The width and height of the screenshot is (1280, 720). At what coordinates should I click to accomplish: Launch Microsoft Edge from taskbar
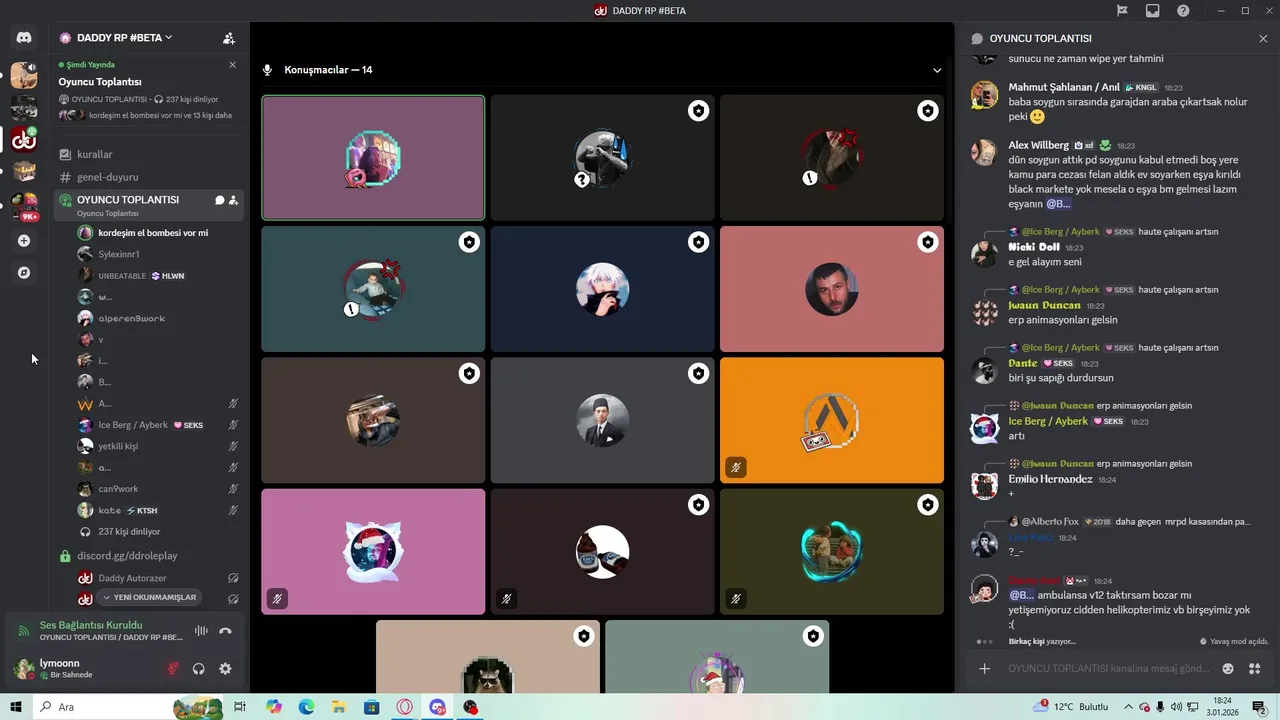306,707
